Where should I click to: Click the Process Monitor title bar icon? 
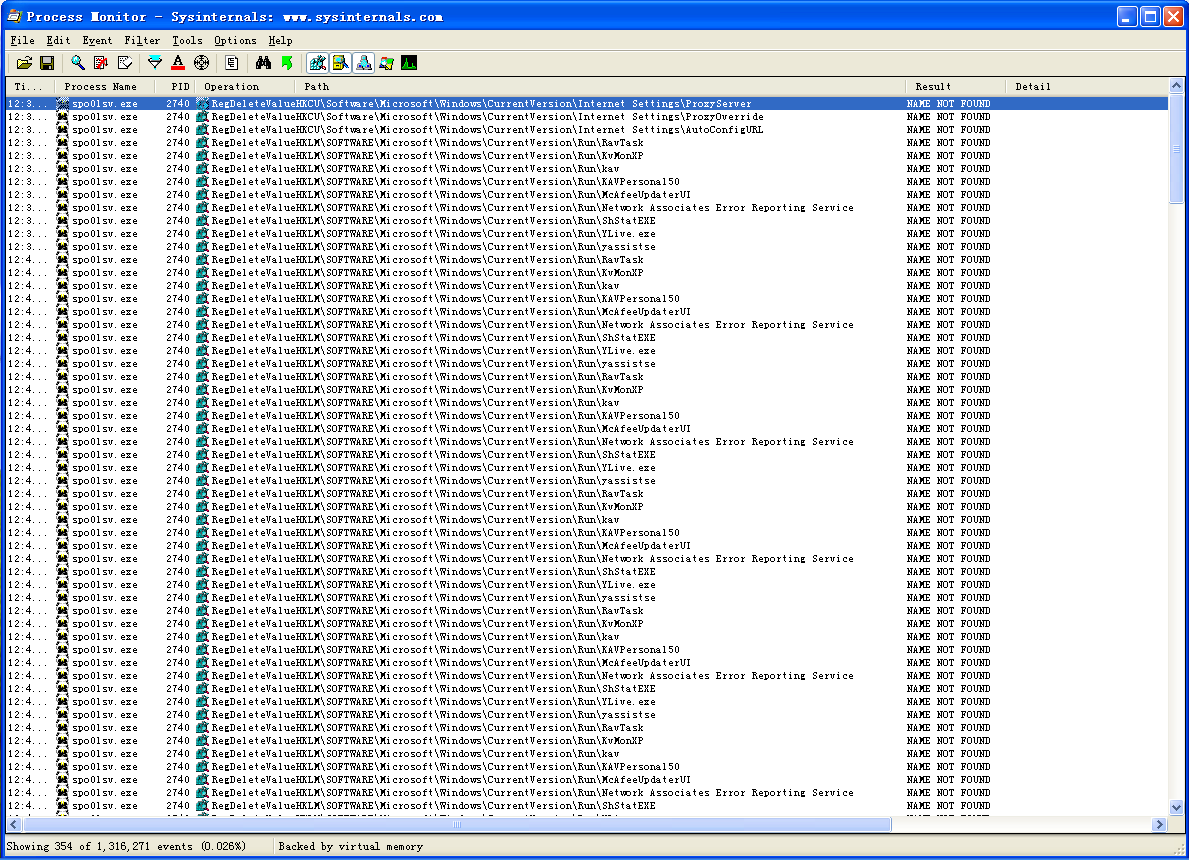click(x=14, y=16)
